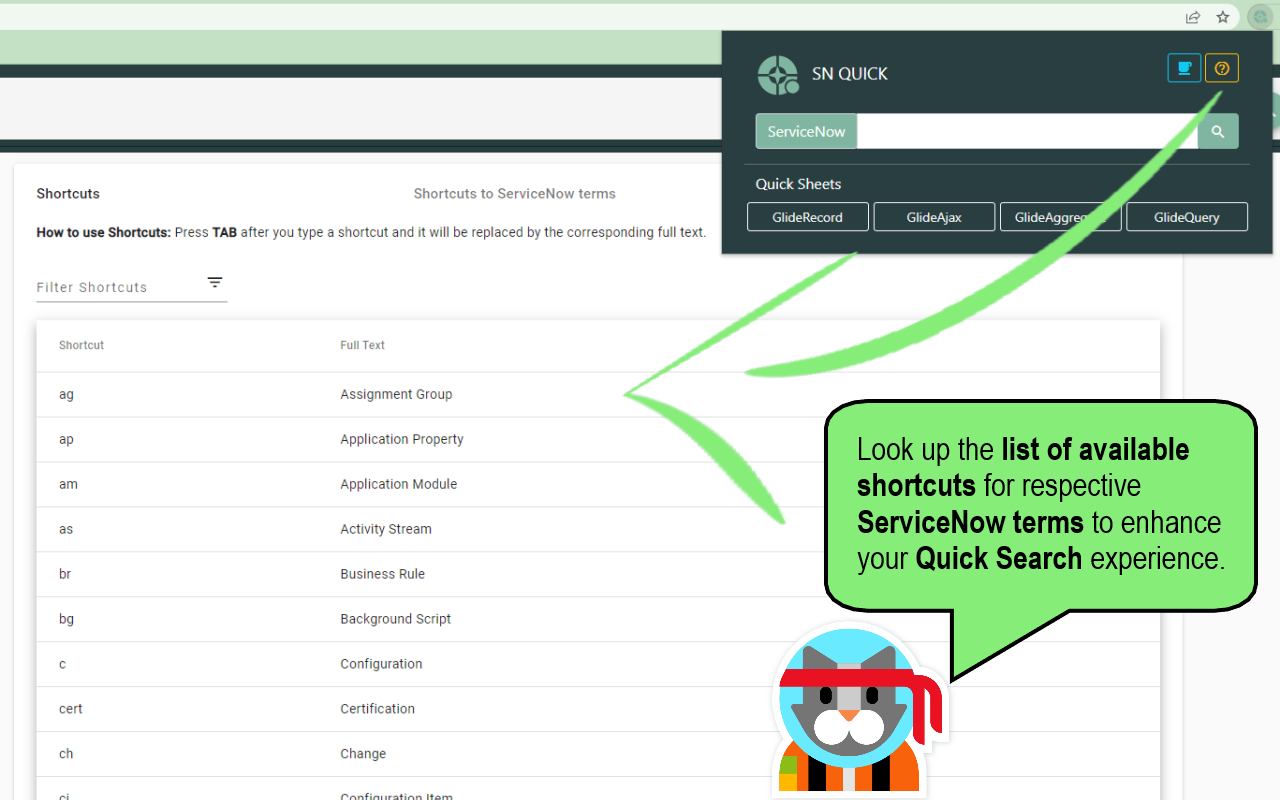Click the Shortcut column header
This screenshot has height=800, width=1280.
coord(81,345)
